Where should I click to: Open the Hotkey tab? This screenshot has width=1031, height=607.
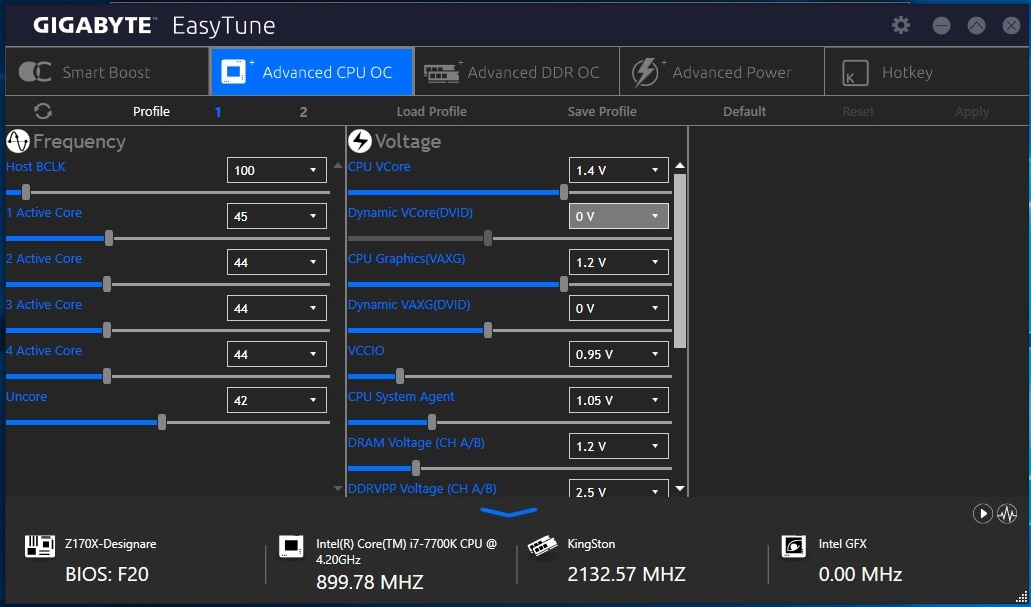927,72
